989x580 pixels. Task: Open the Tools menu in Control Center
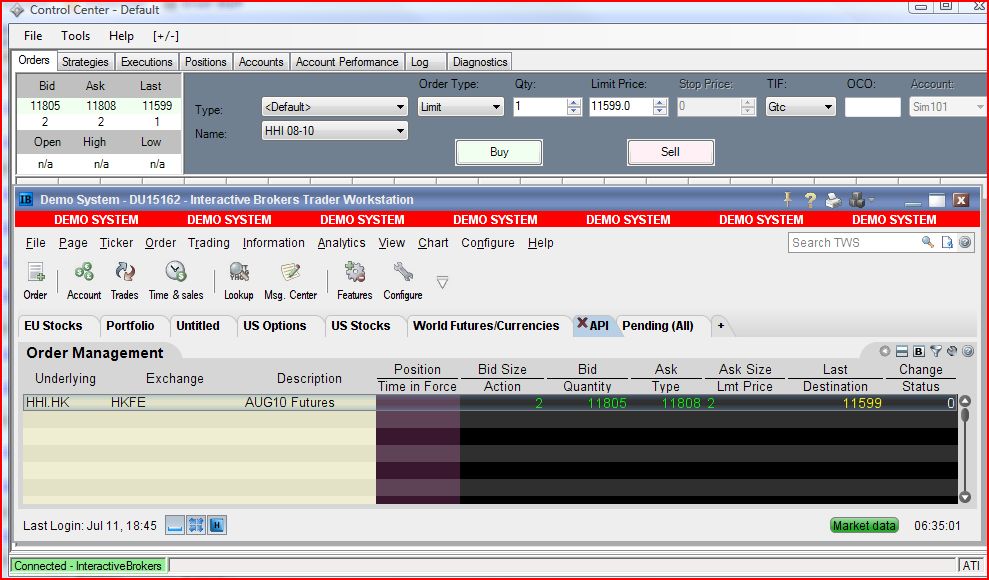[x=76, y=36]
